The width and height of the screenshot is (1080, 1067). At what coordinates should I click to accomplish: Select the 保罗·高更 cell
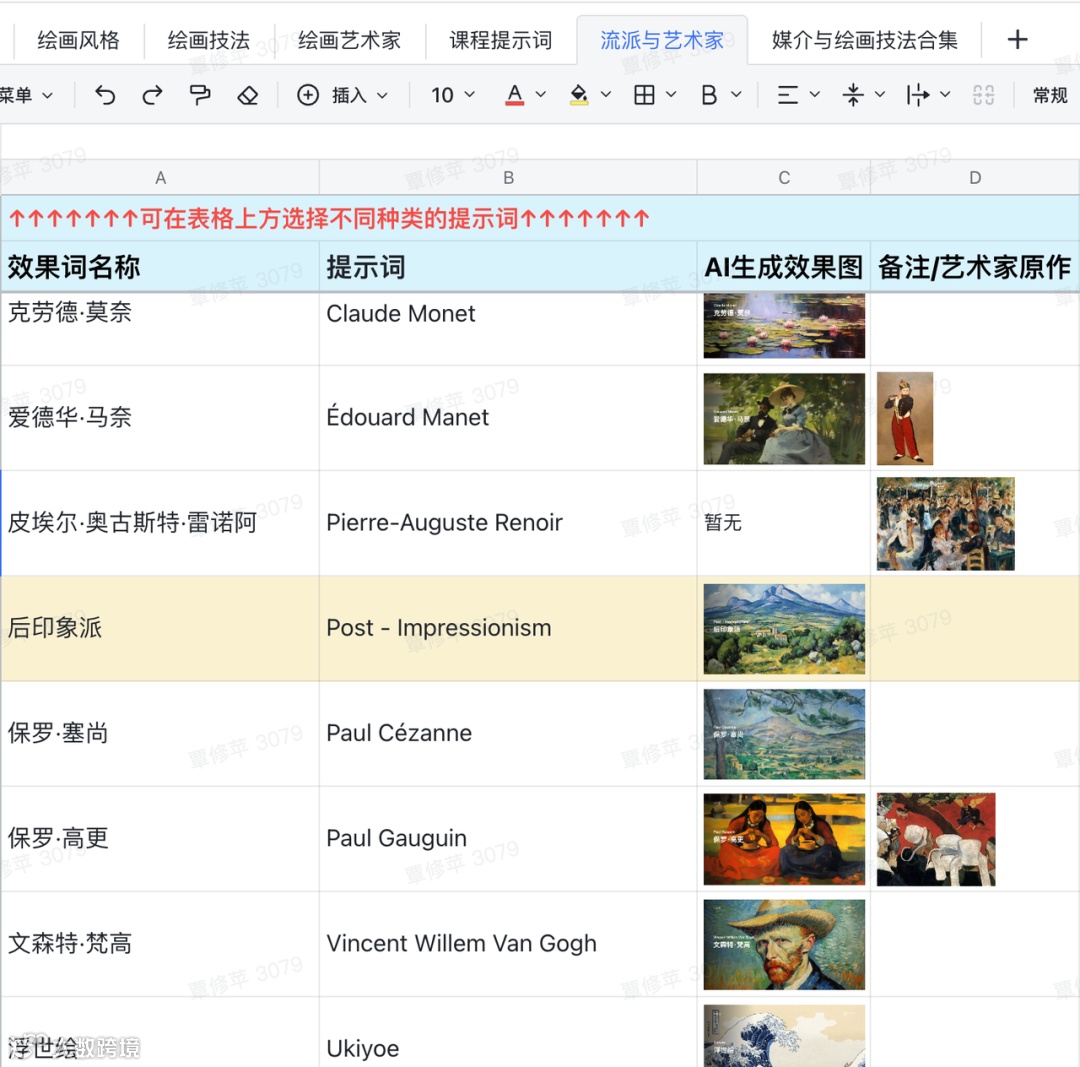tap(160, 838)
